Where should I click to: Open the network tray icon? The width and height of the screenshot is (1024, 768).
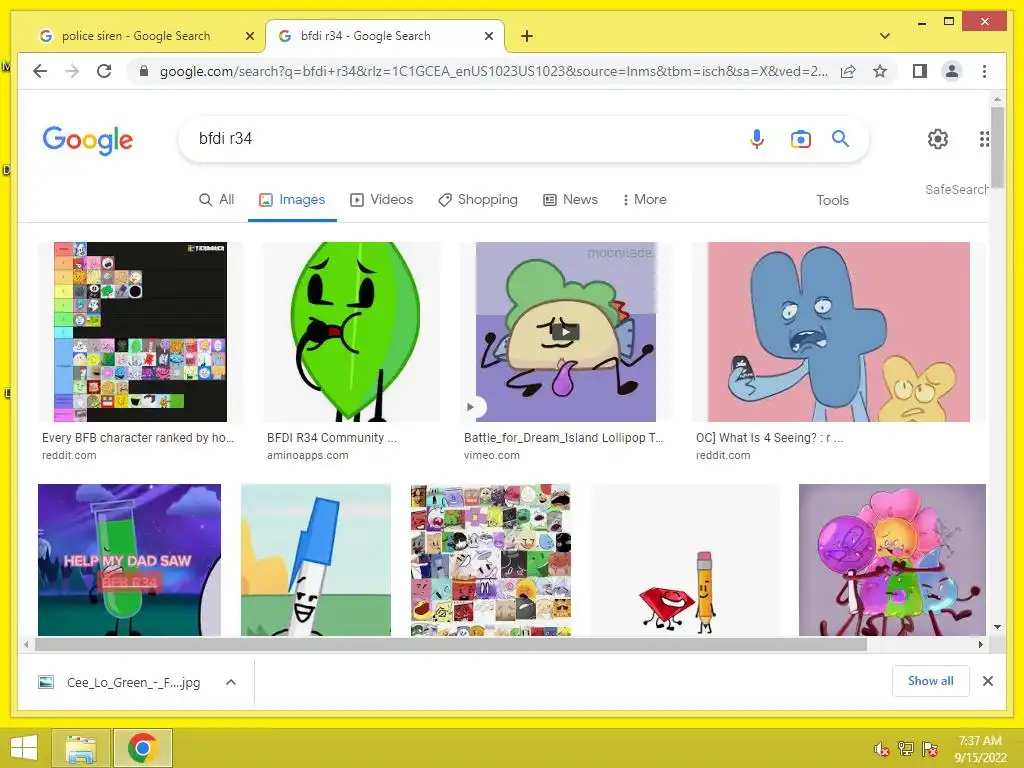click(x=906, y=749)
